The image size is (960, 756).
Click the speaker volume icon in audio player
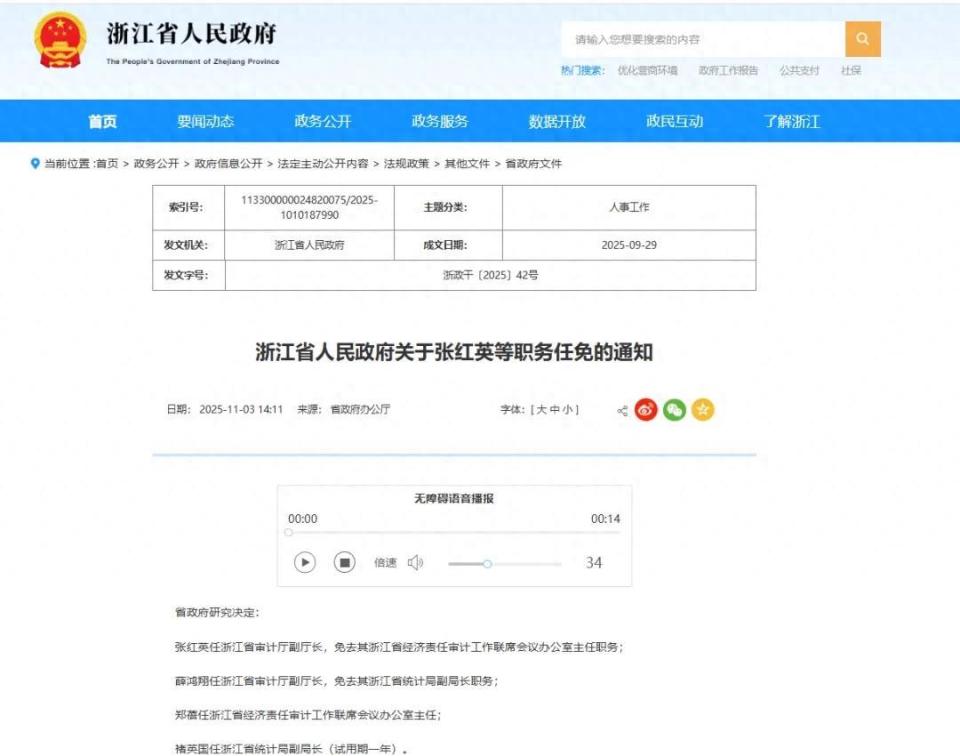tap(415, 563)
